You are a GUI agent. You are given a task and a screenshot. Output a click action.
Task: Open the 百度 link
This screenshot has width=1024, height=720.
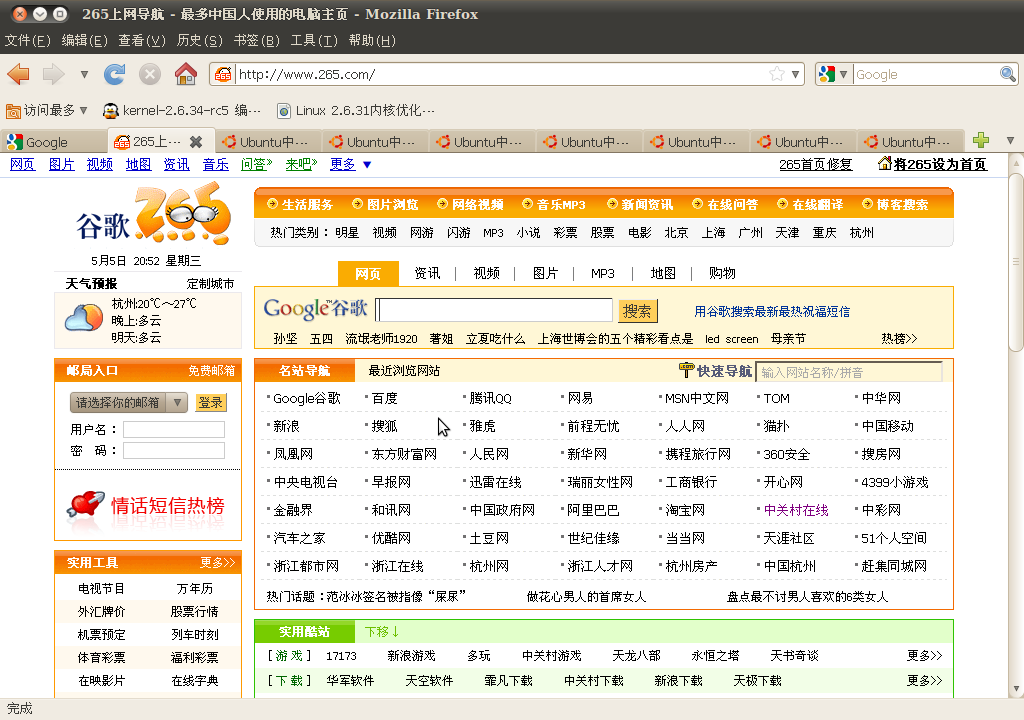click(385, 398)
